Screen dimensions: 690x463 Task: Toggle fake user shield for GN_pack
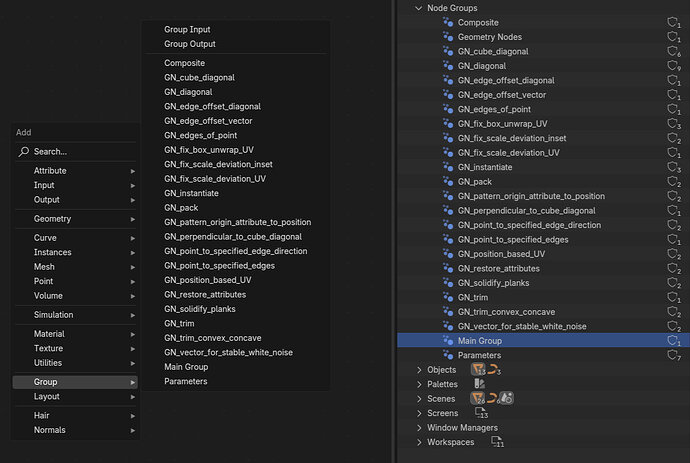[673, 182]
